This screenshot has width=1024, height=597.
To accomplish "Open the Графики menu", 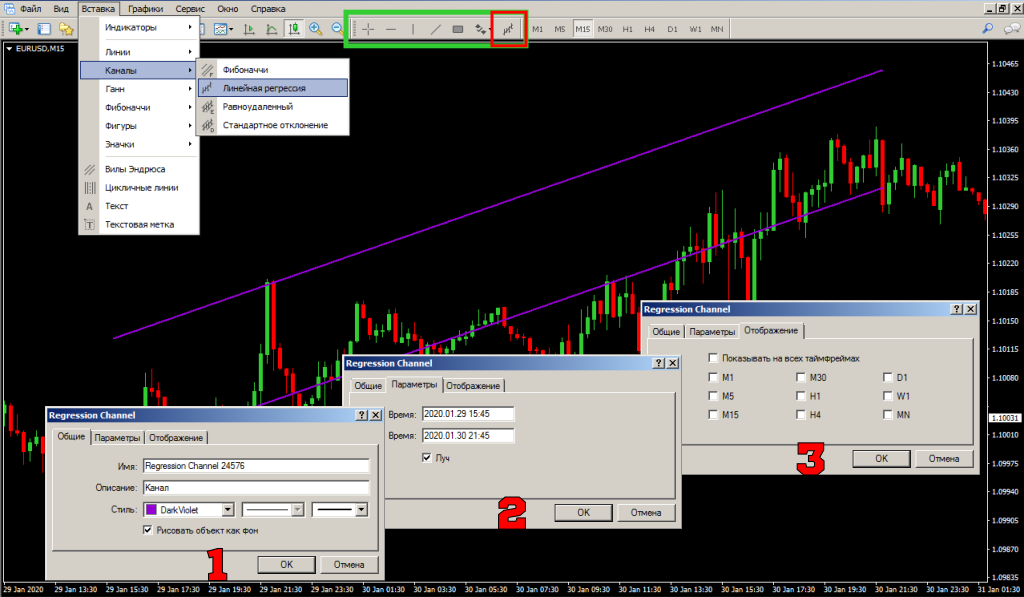I will click(x=145, y=8).
